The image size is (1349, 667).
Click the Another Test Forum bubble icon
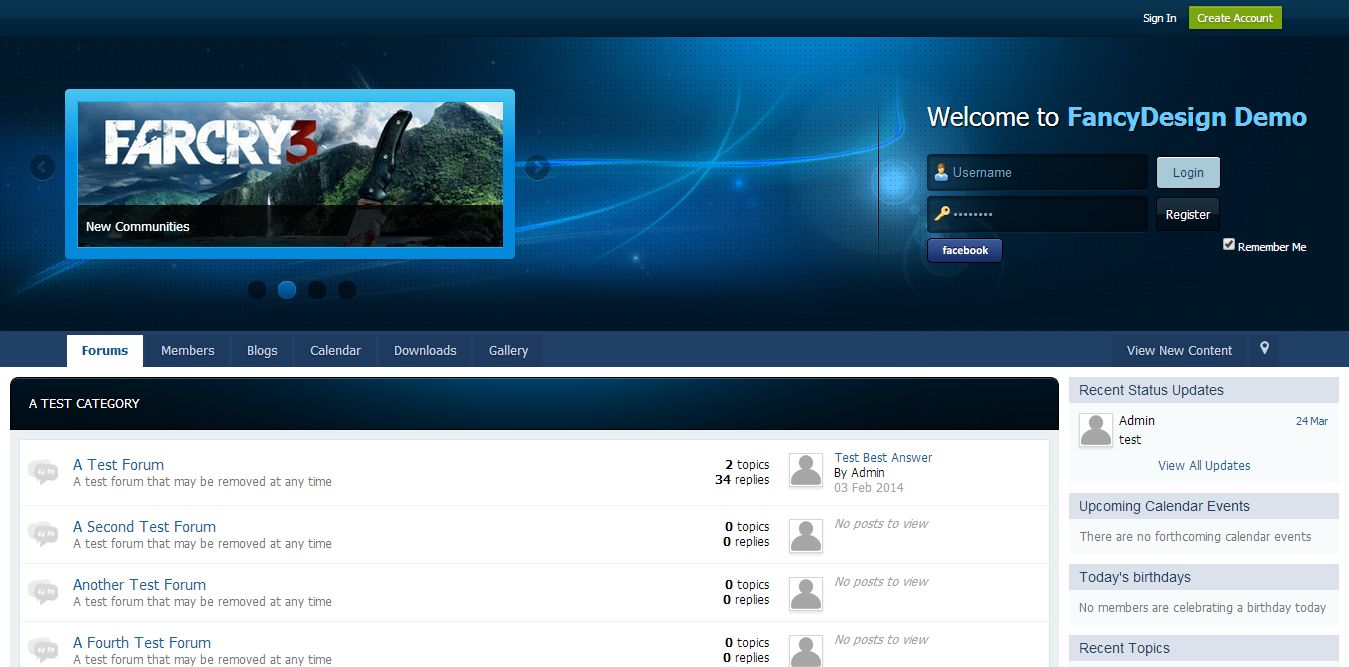point(43,592)
